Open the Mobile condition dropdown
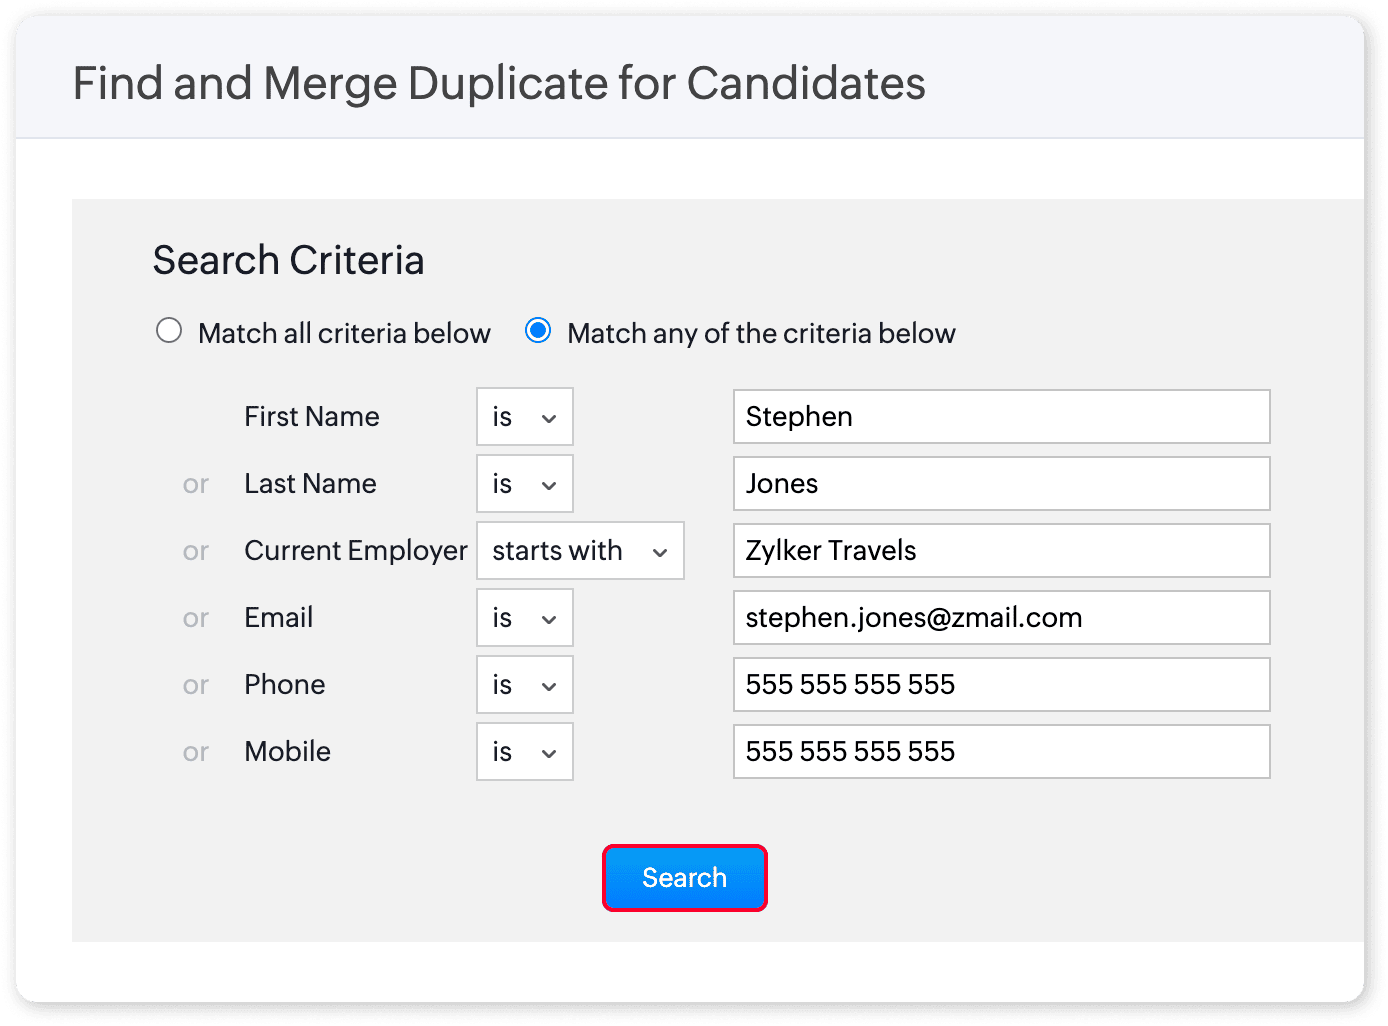Viewport: 1388px width, 1026px height. (x=524, y=751)
